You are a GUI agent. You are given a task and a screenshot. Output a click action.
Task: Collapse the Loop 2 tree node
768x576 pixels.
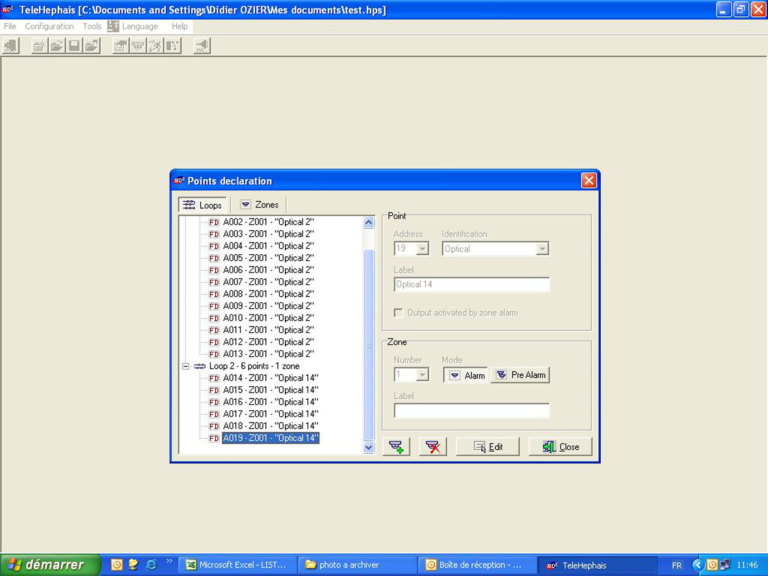[186, 366]
